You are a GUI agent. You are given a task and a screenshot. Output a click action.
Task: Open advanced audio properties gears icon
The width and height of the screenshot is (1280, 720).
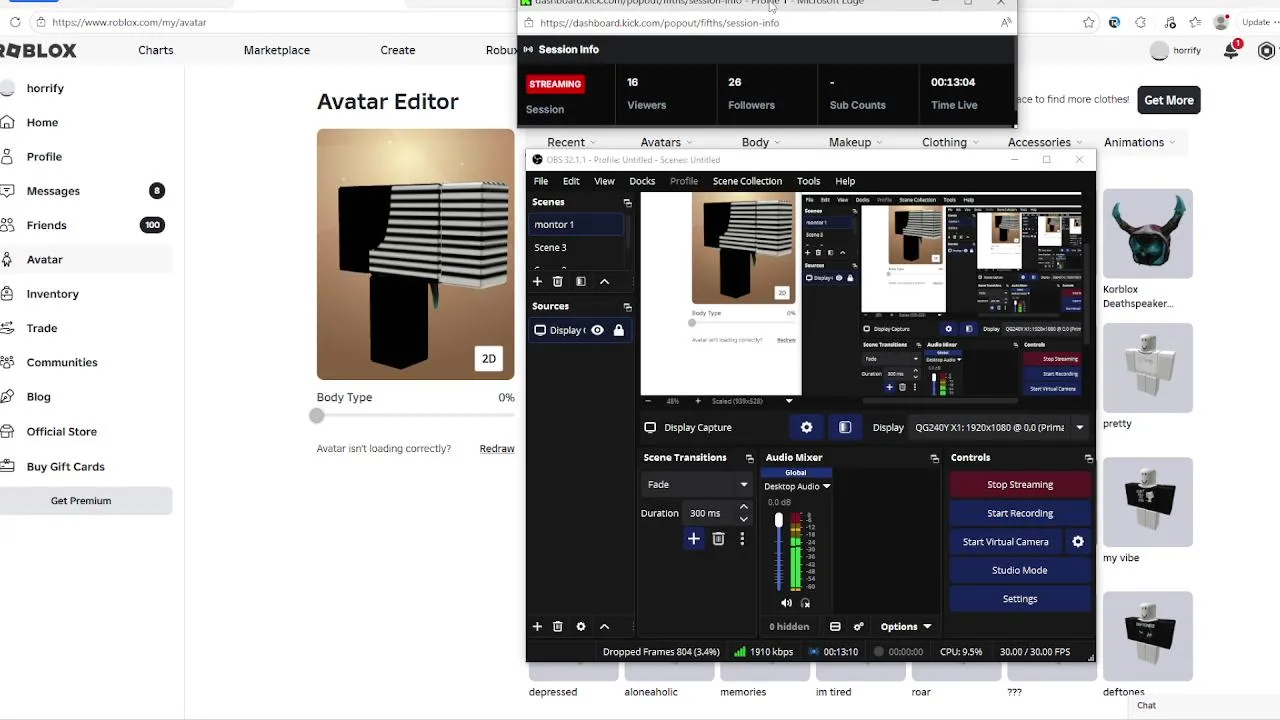coord(858,627)
